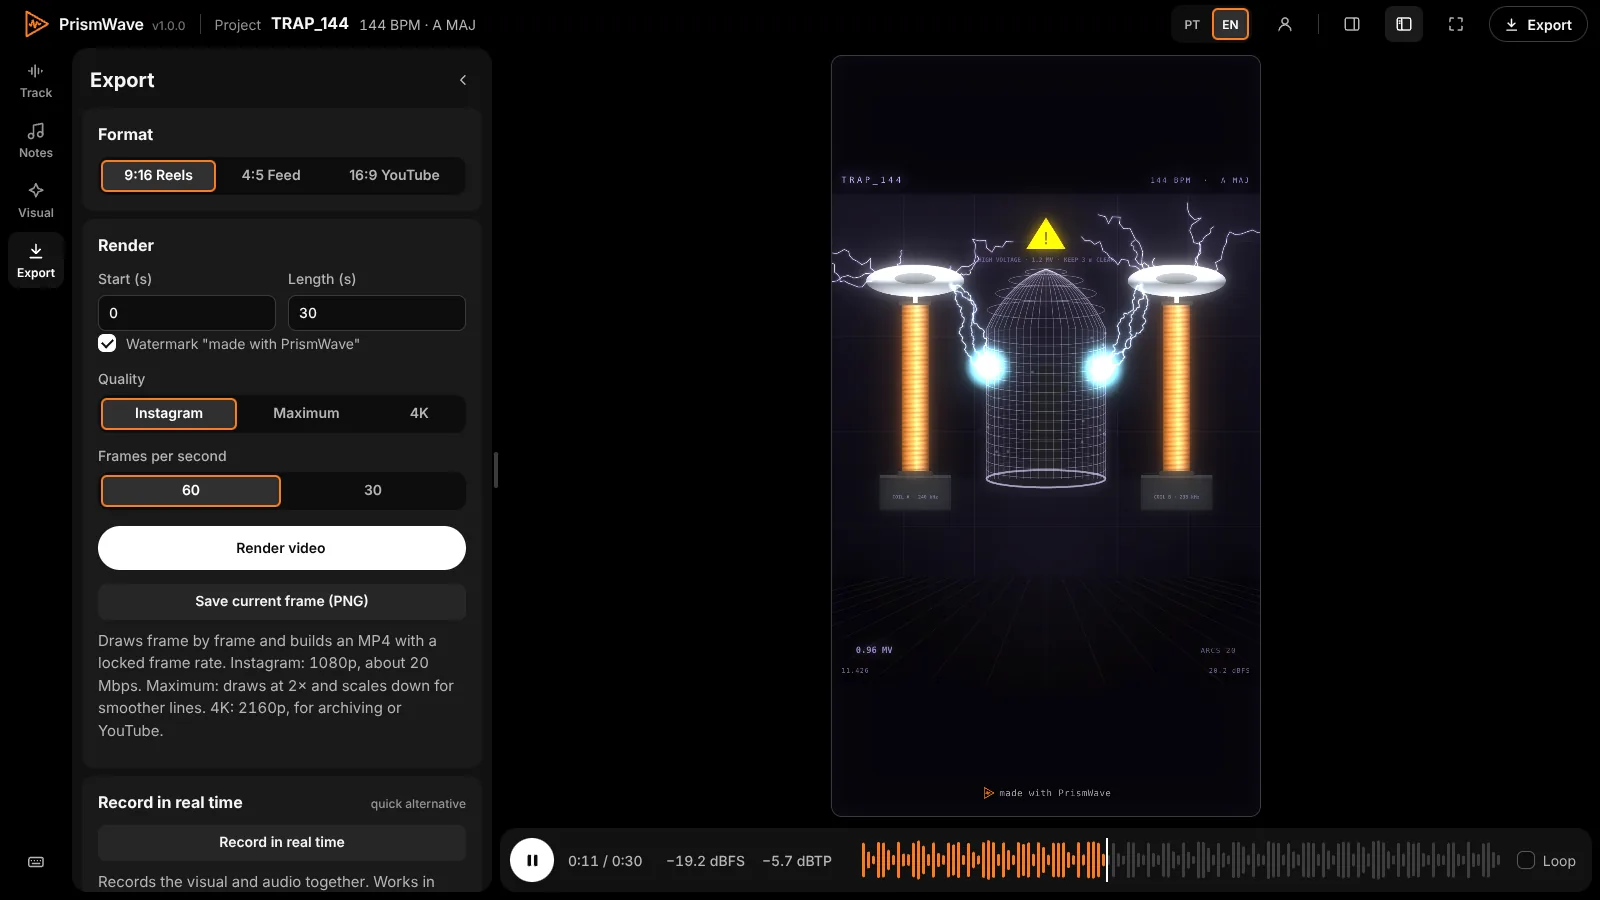
Task: Select Instagram quality
Action: (169, 413)
